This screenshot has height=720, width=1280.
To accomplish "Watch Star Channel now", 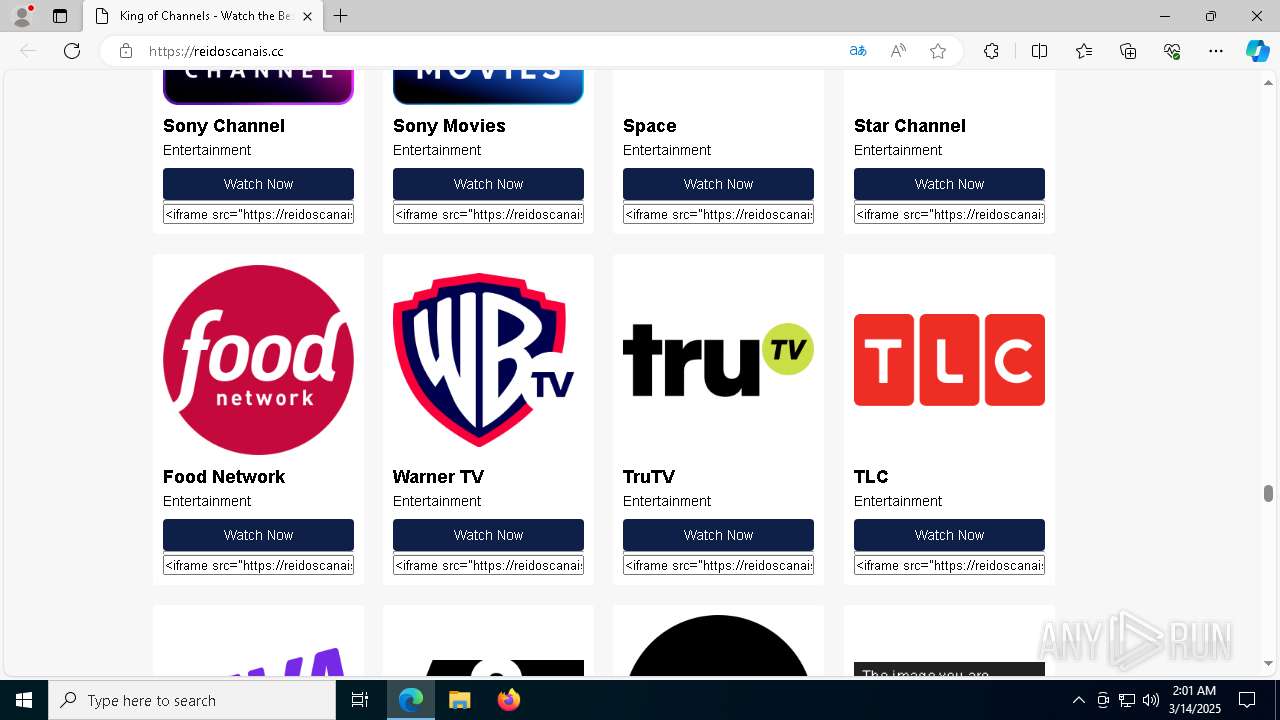I will tap(949, 184).
